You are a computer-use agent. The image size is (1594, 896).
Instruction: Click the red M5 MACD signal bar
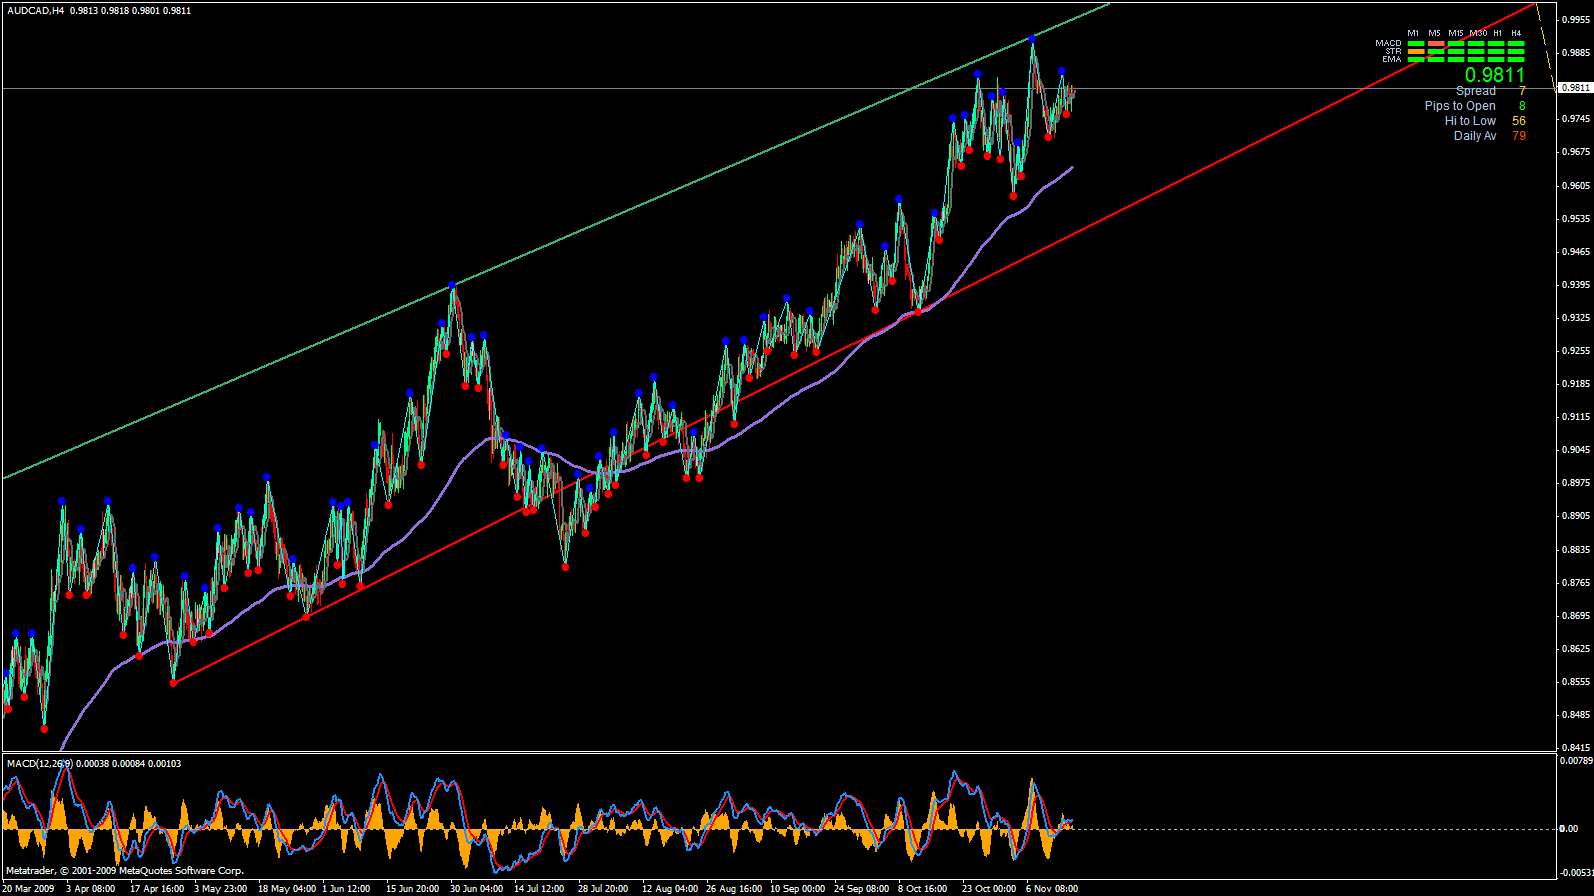coord(1436,44)
